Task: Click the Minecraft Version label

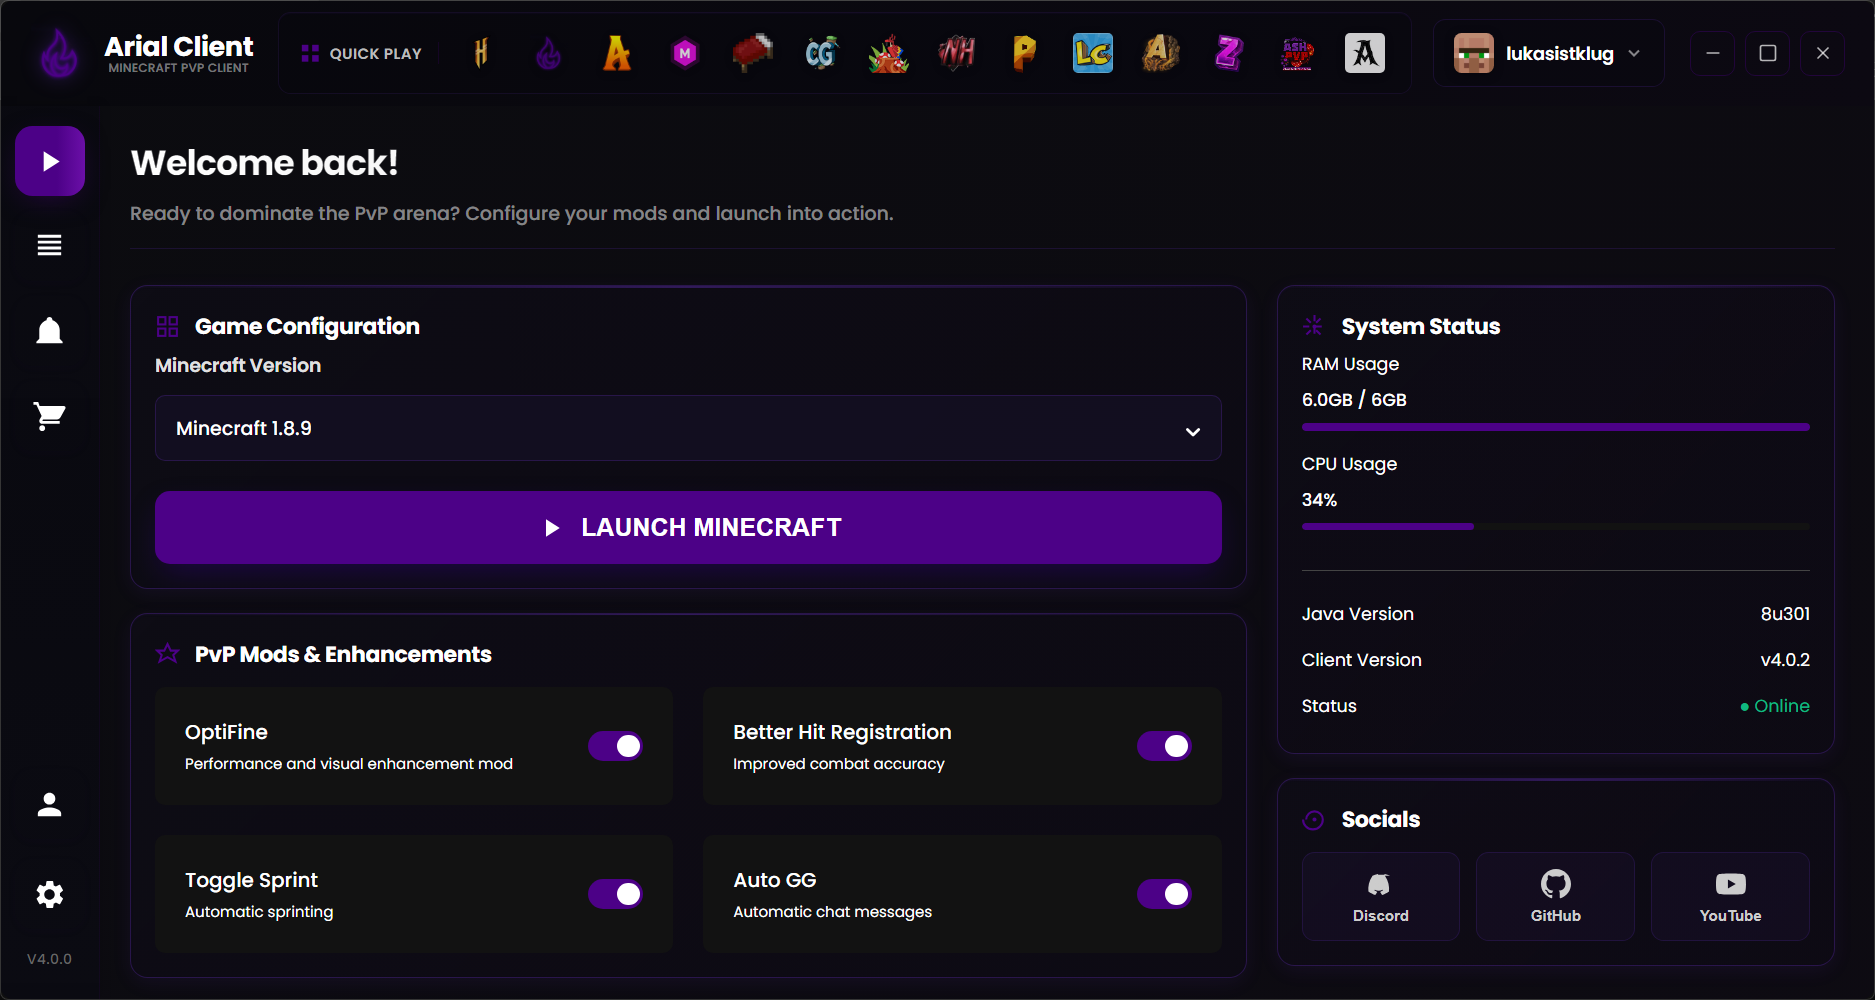Action: tap(238, 366)
